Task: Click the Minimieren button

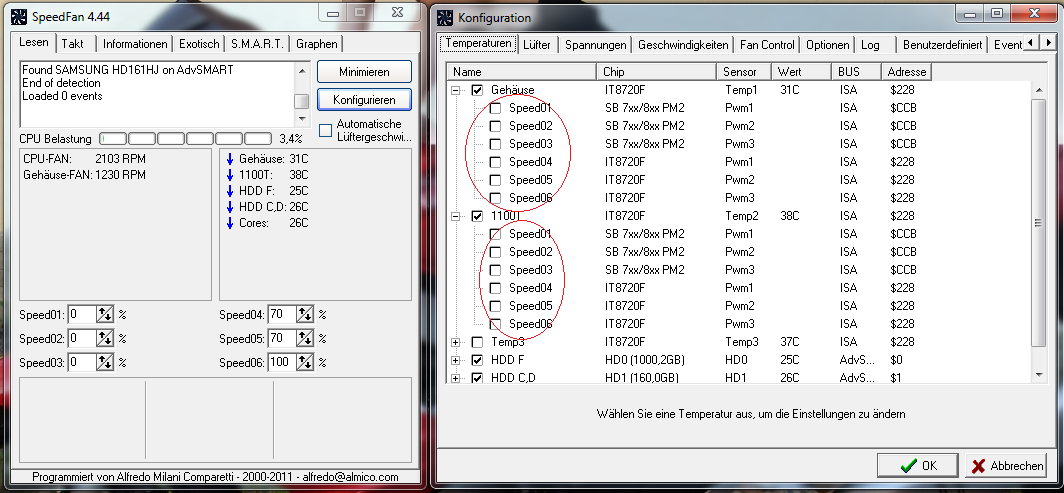Action: pos(364,72)
